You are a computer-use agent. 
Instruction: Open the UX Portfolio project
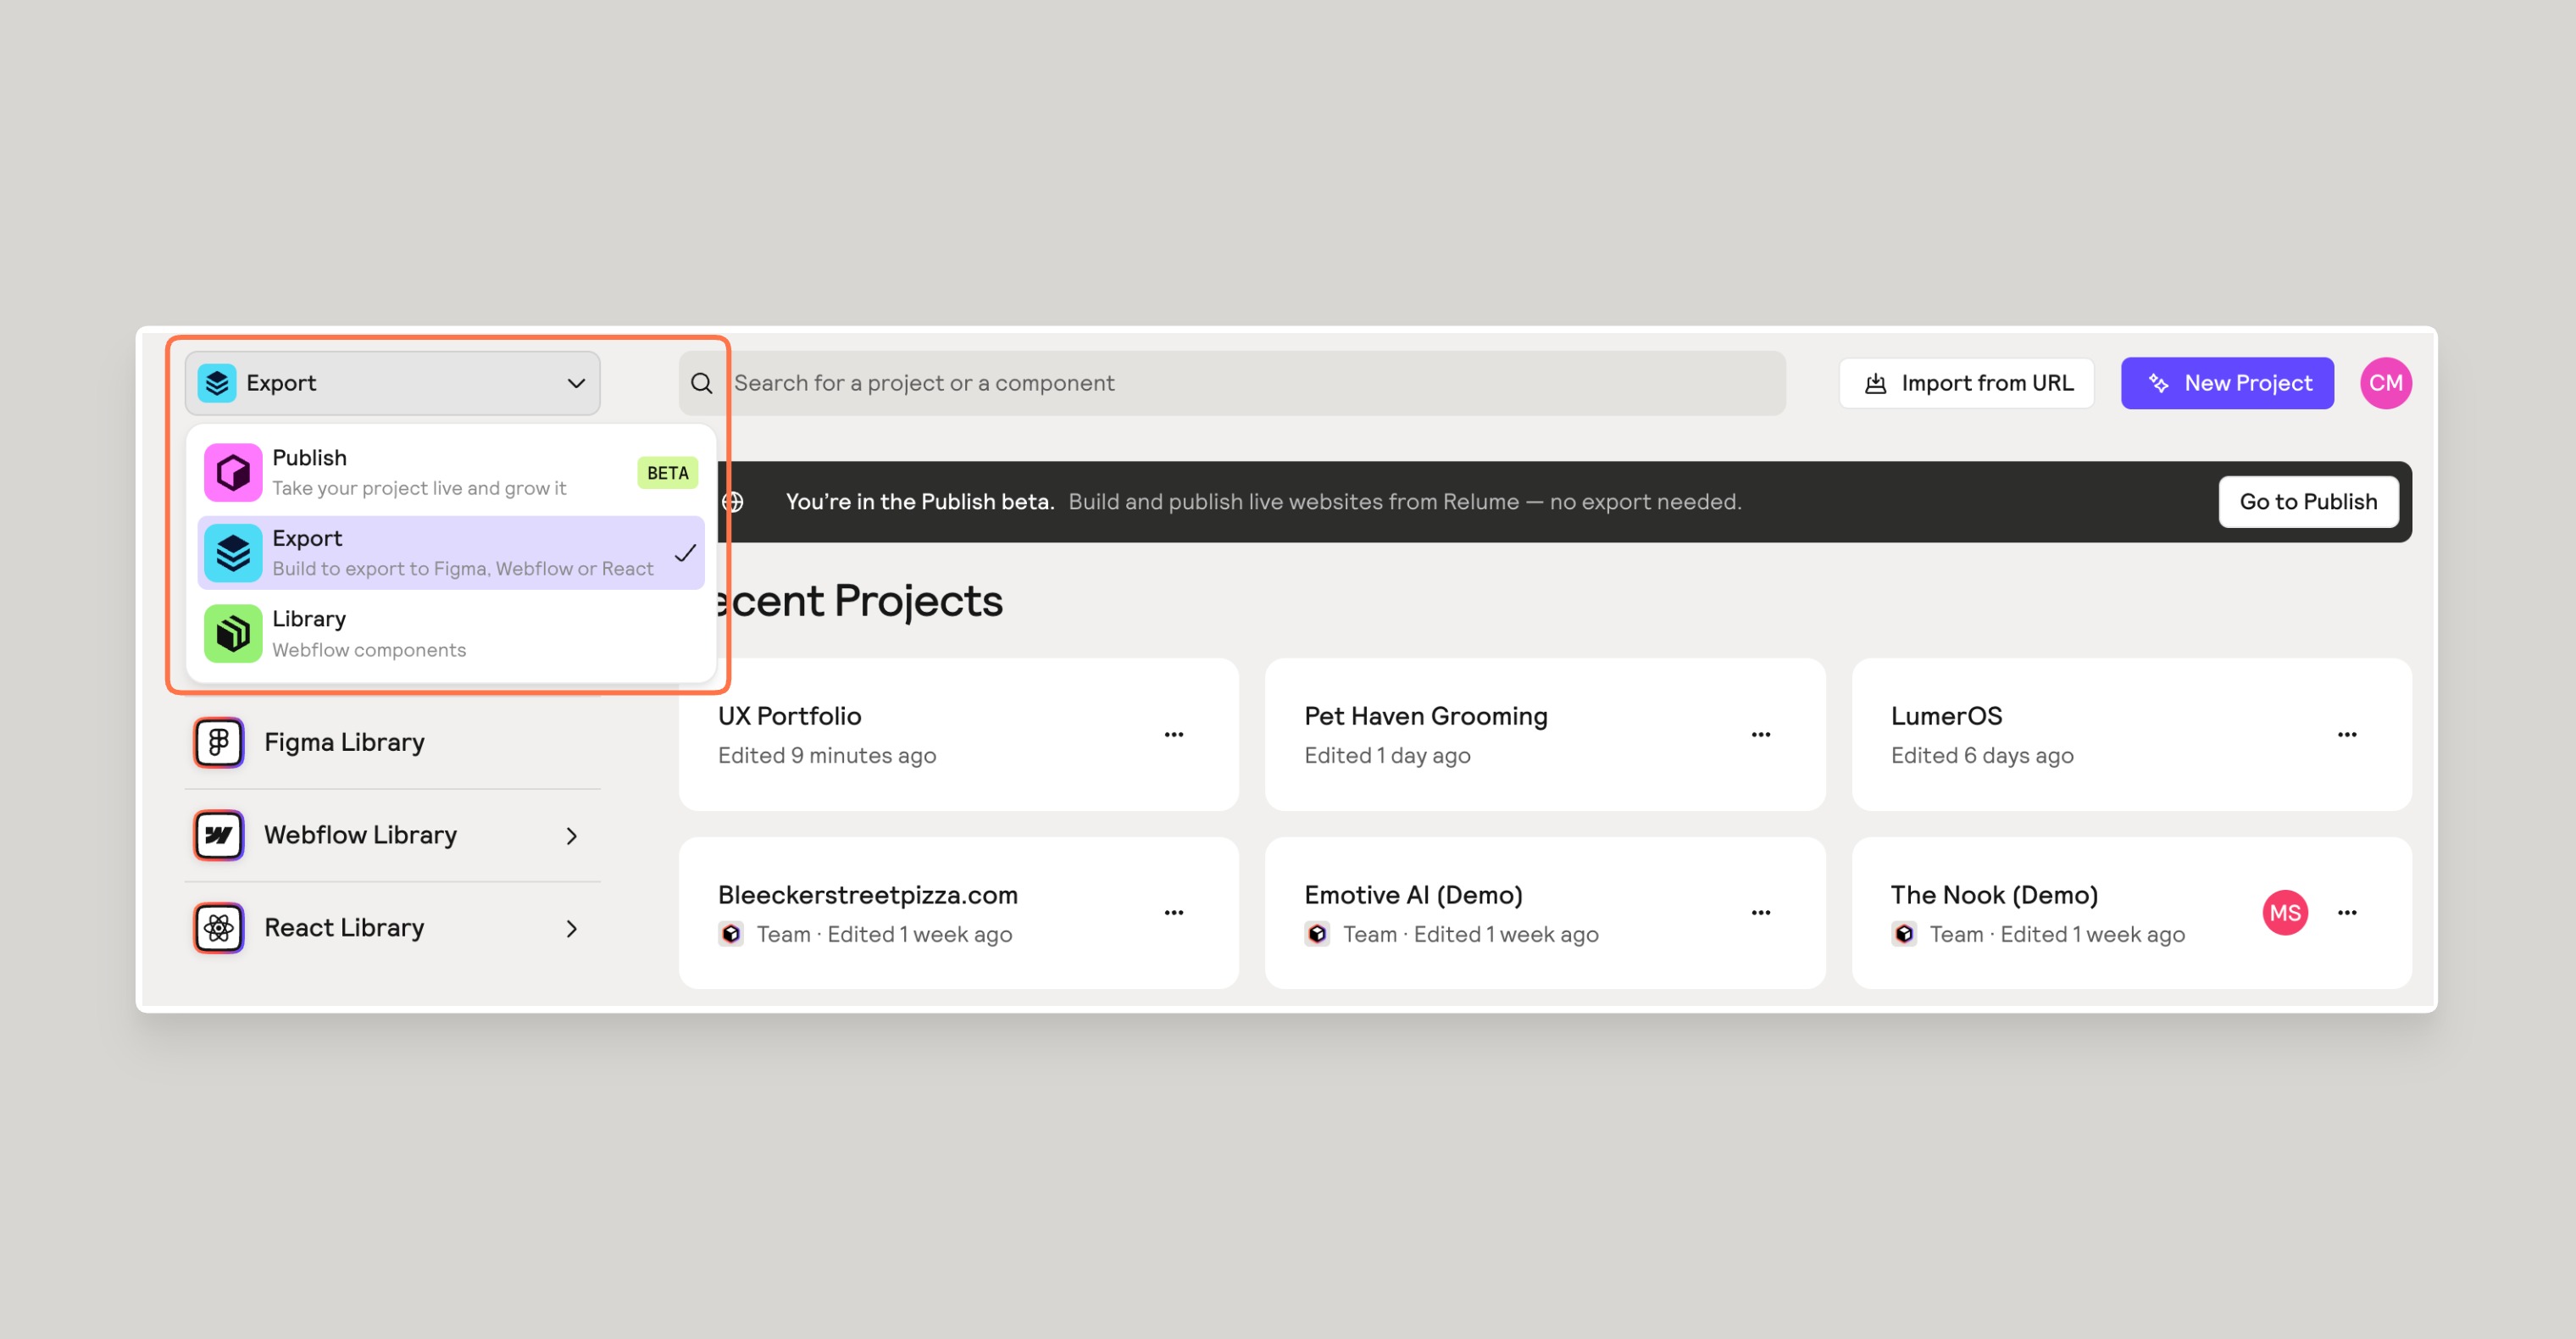tap(958, 734)
